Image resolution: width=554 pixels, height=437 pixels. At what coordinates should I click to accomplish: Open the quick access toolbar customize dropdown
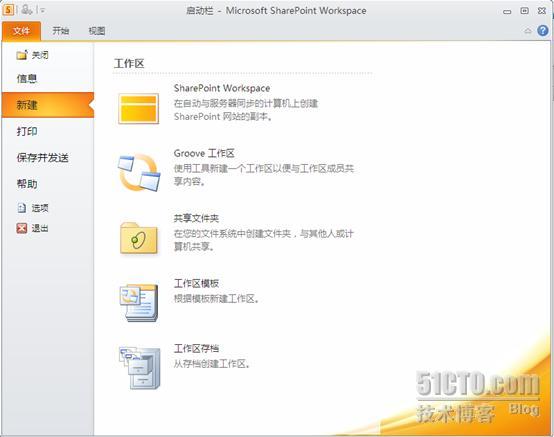[42, 11]
